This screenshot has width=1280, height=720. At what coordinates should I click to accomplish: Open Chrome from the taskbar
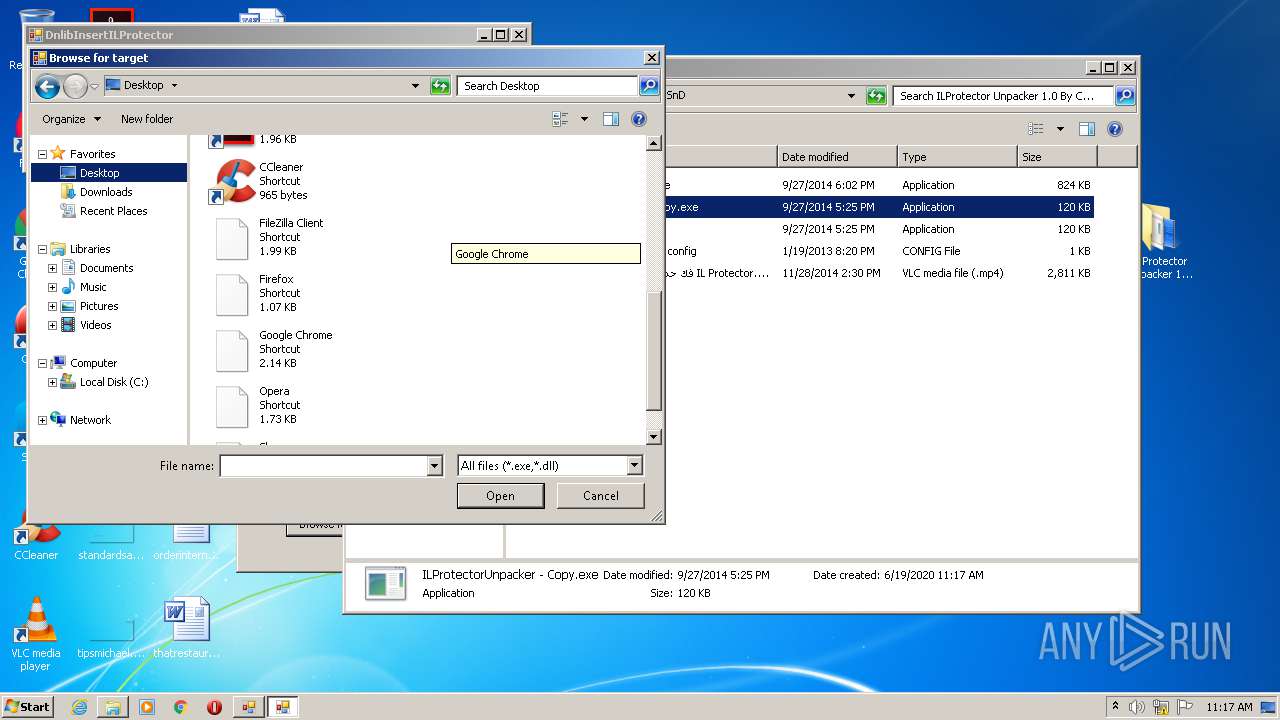181,707
